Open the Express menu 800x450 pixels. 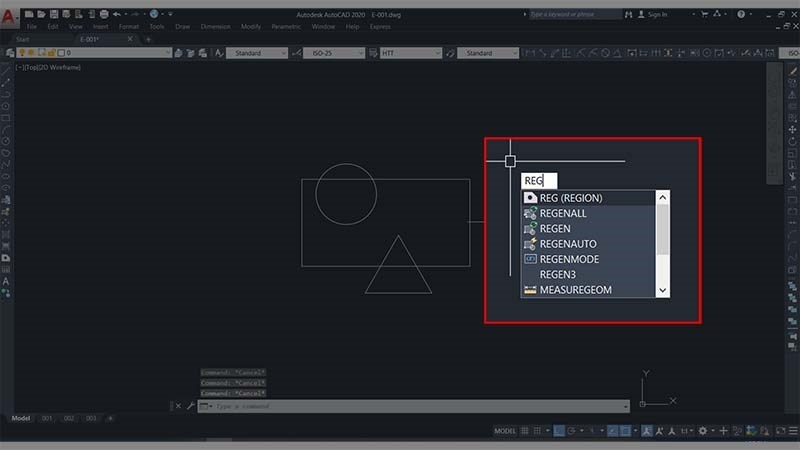380,27
